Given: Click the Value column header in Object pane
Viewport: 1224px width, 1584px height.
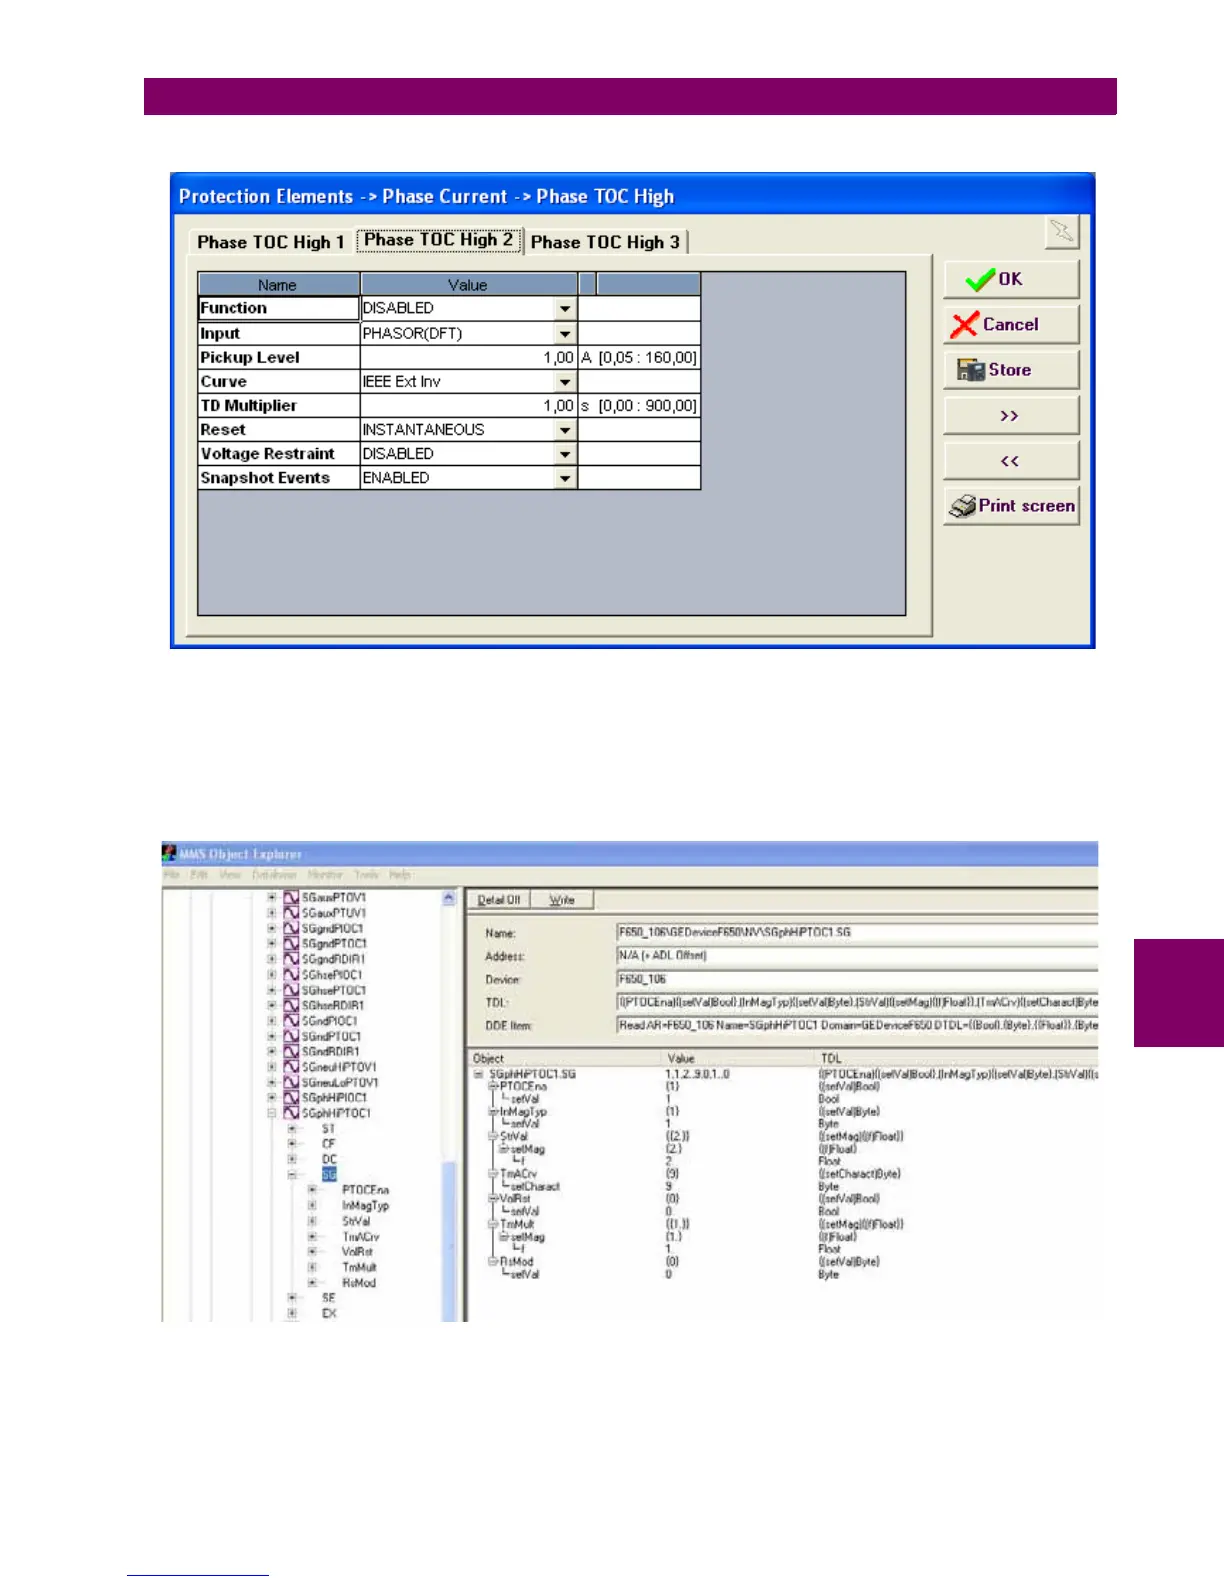Looking at the screenshot, I should (x=738, y=1058).
